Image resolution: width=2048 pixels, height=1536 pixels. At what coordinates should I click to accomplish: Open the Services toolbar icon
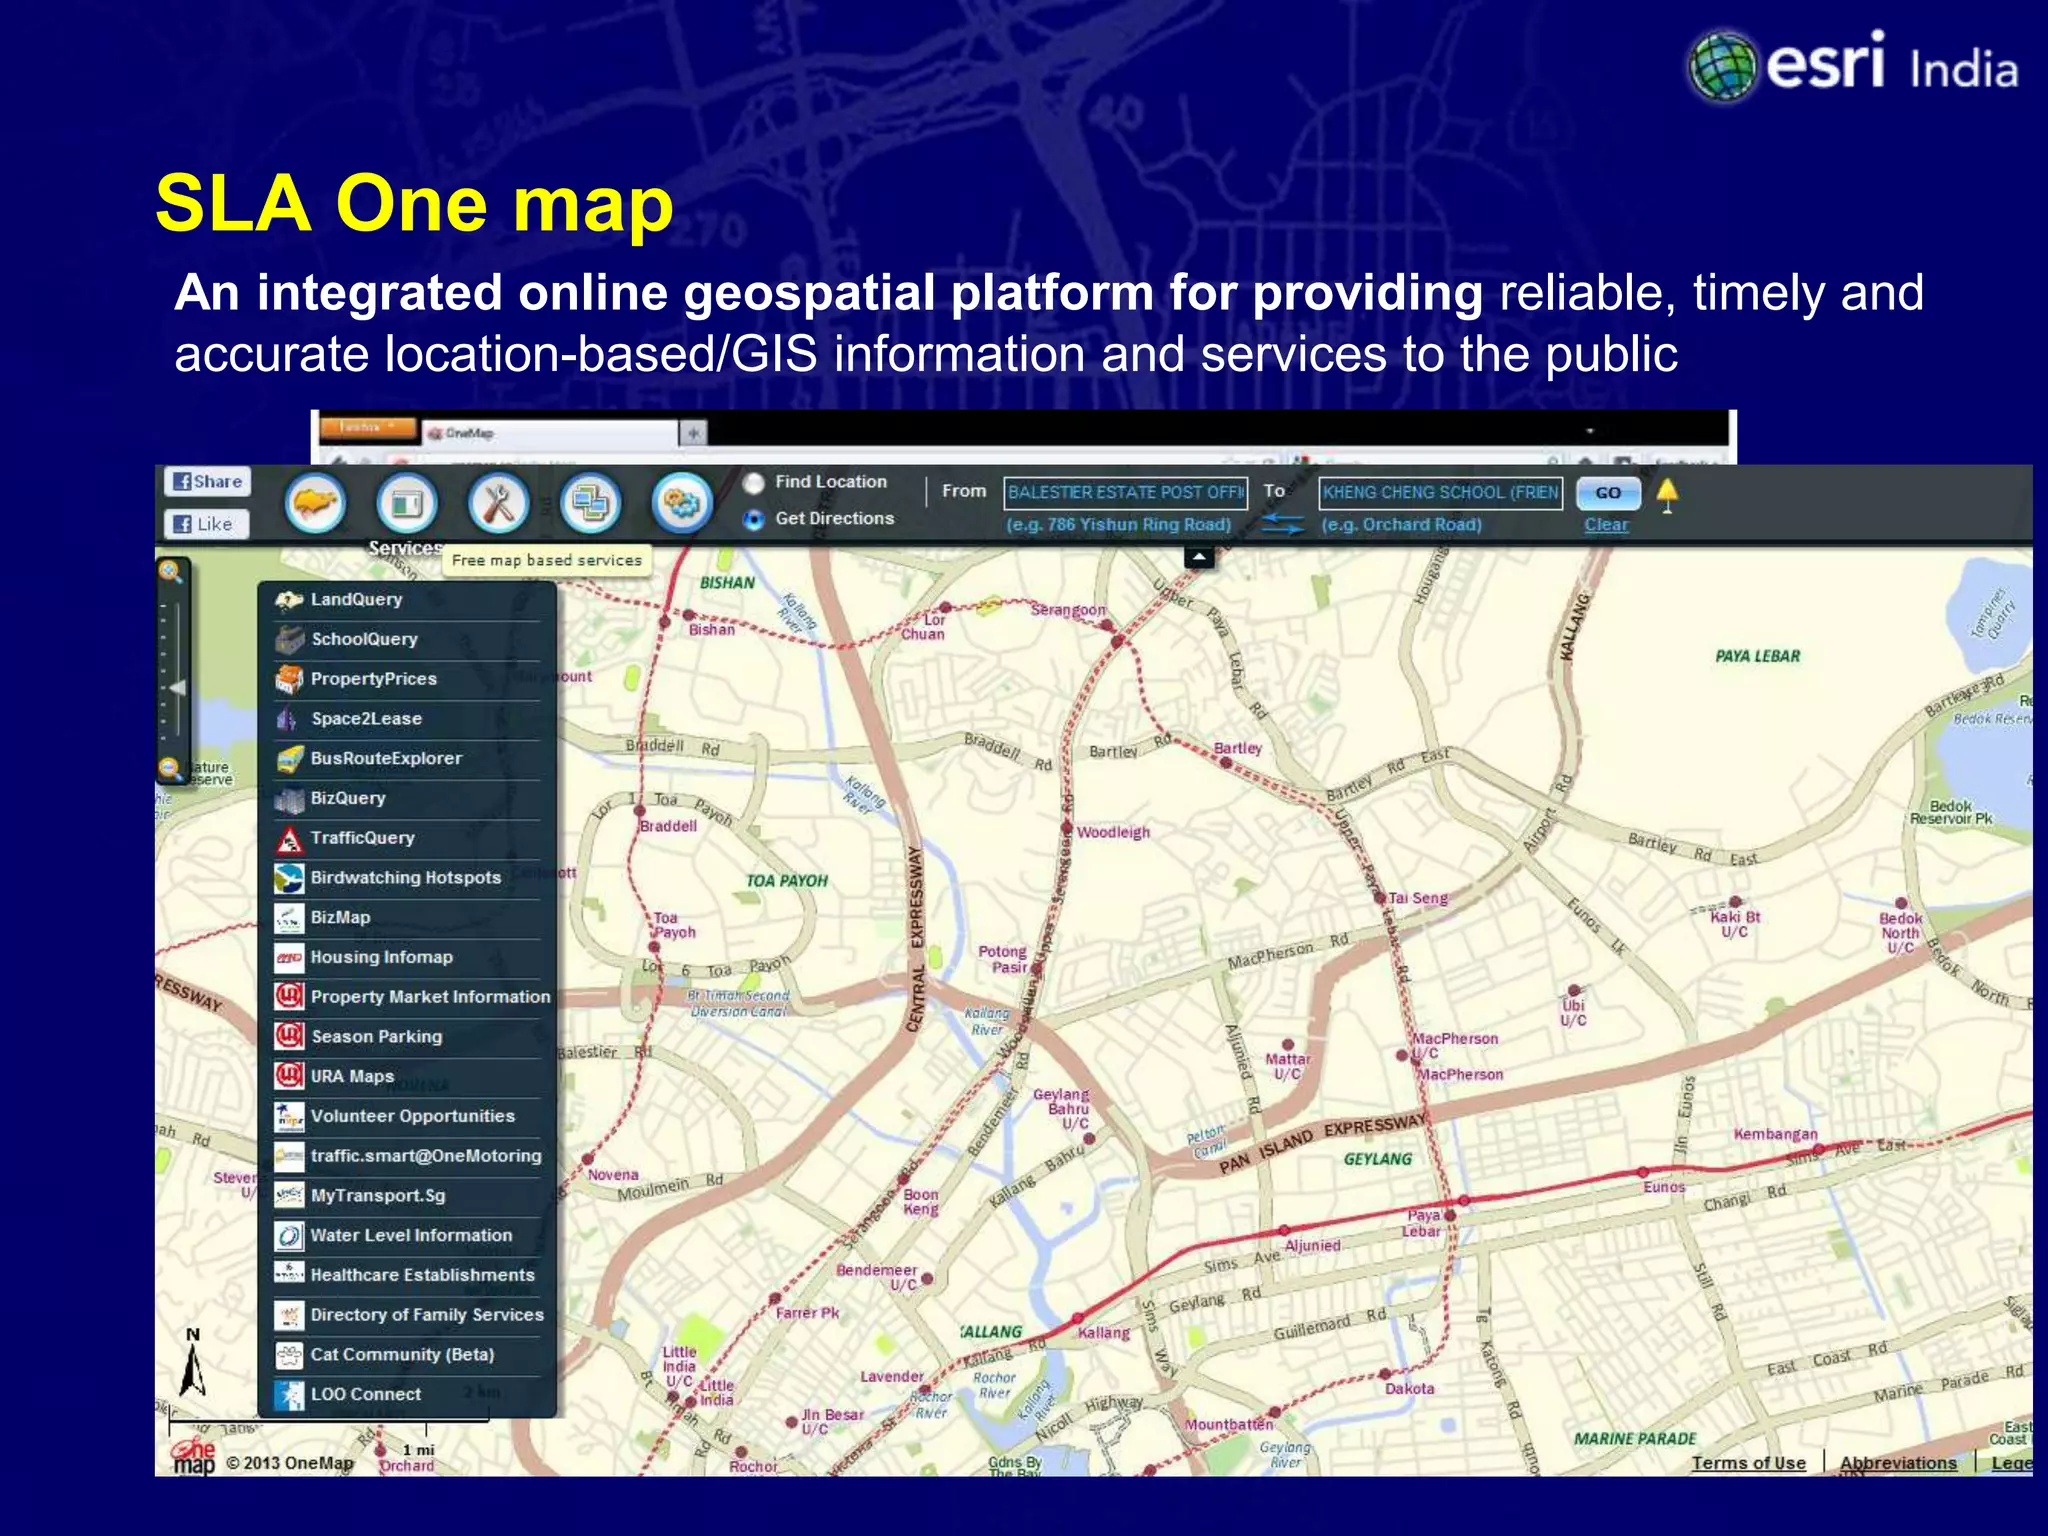coord(406,502)
